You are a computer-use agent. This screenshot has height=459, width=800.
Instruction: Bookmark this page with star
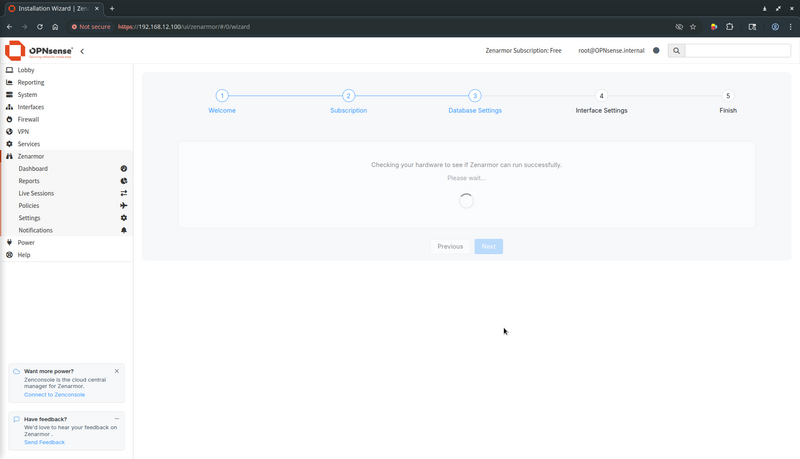[693, 27]
